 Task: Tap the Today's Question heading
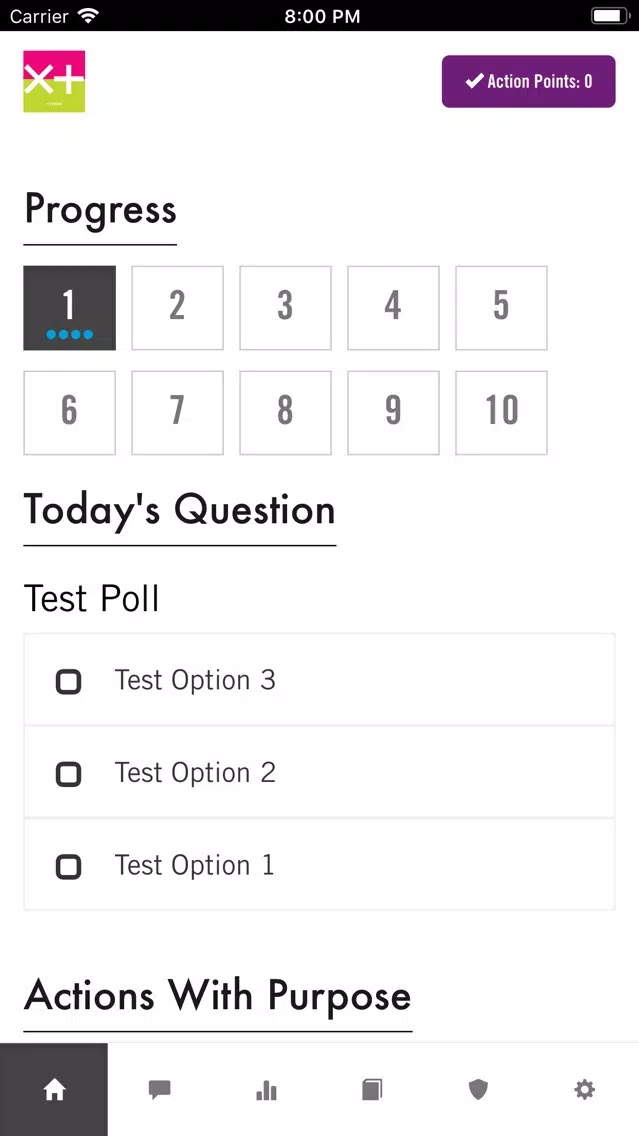tap(180, 511)
